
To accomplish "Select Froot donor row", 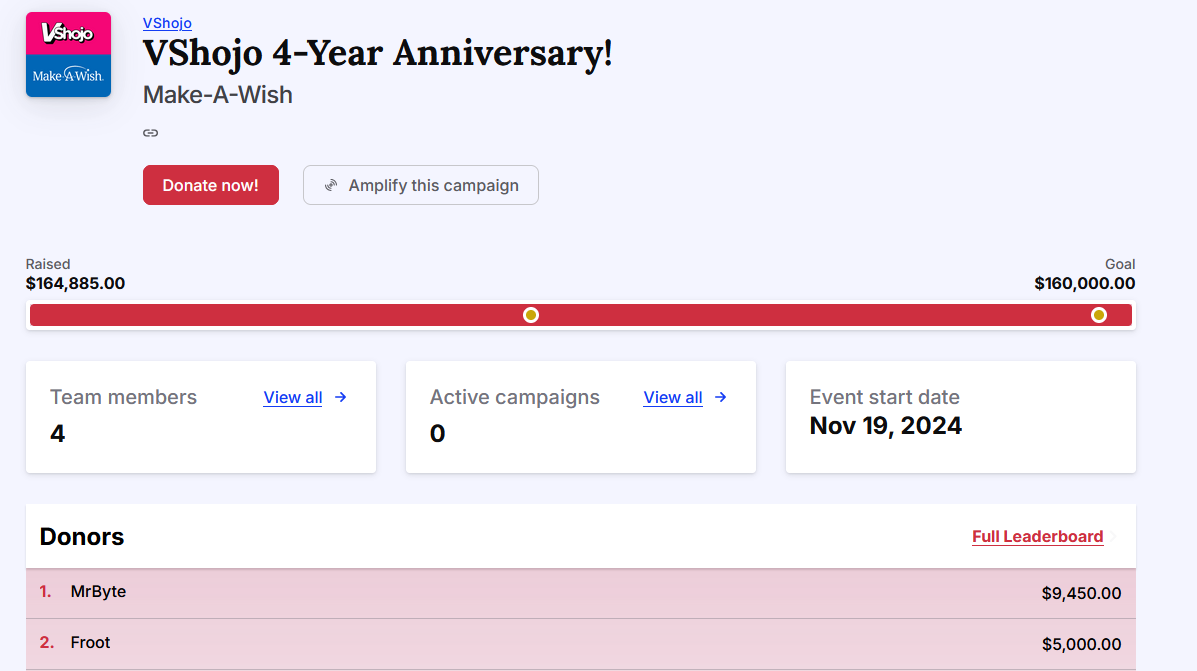I will (580, 644).
